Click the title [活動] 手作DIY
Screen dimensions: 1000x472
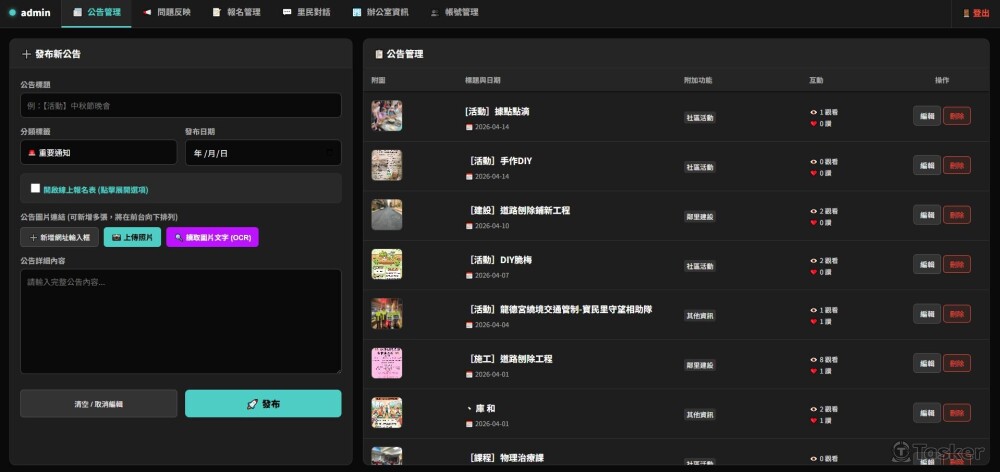coord(499,161)
